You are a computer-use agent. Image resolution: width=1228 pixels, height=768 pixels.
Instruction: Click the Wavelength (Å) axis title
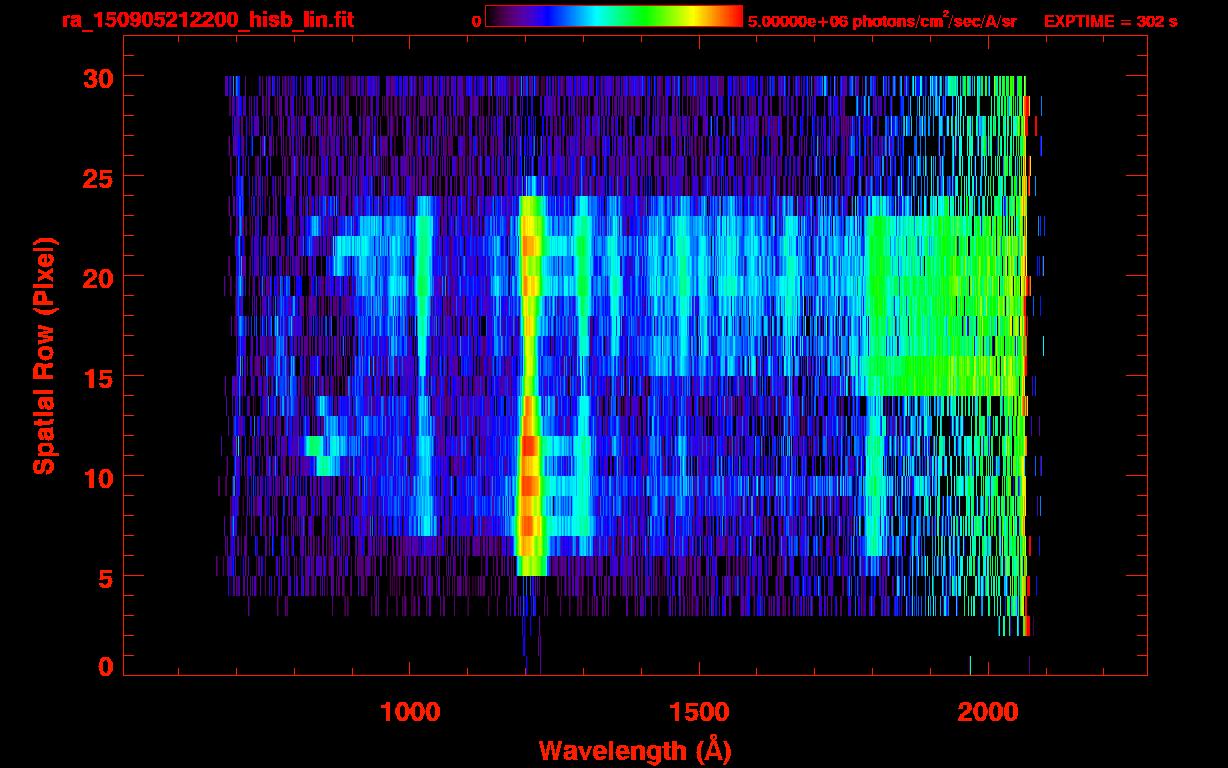(x=635, y=750)
